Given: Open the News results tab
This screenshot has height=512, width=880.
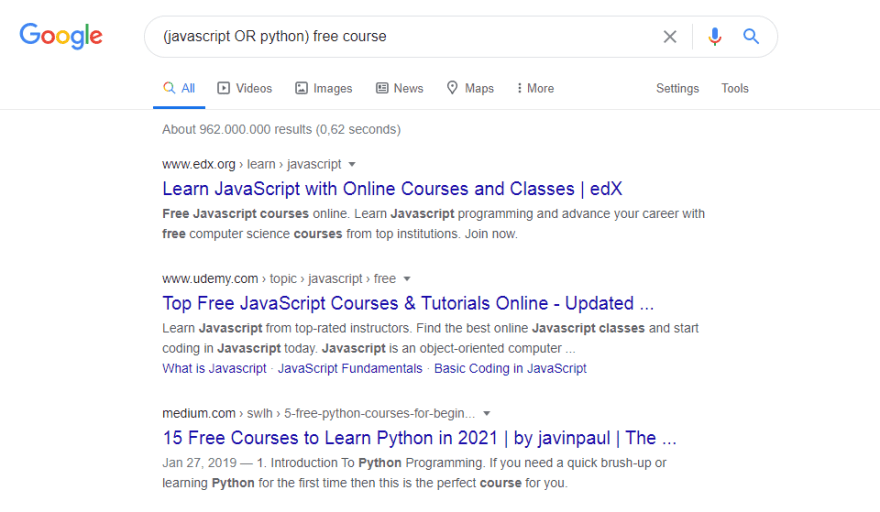Looking at the screenshot, I should (x=399, y=88).
